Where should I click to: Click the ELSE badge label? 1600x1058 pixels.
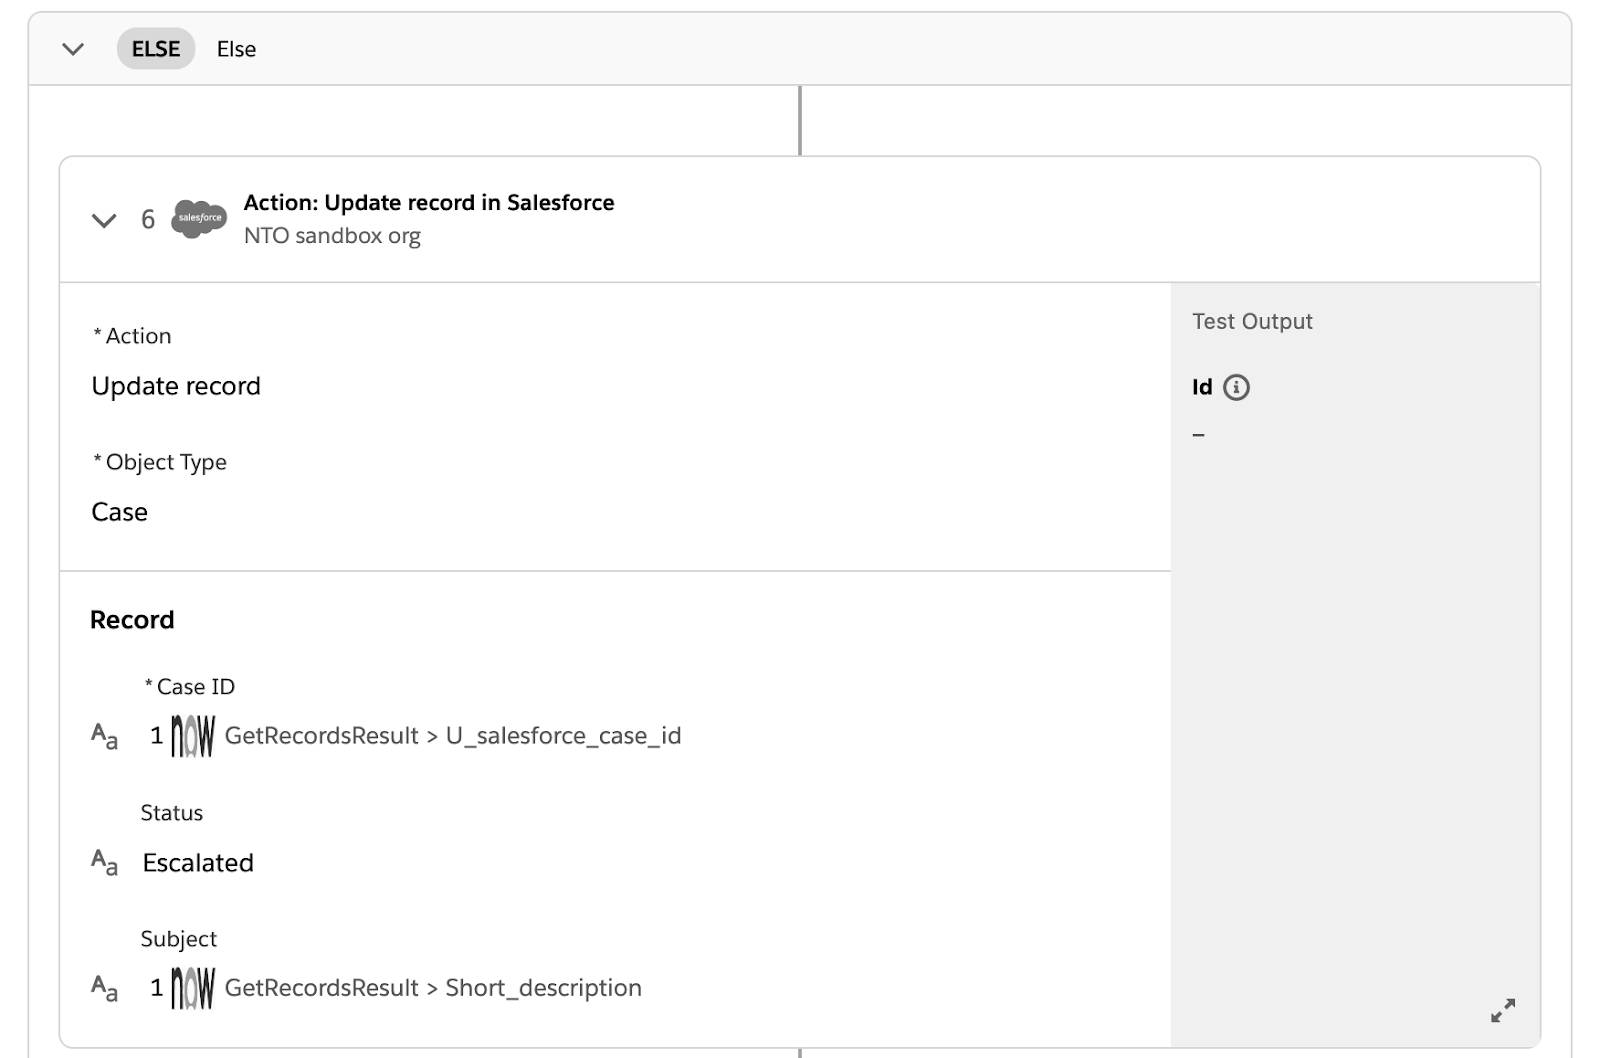(x=156, y=49)
